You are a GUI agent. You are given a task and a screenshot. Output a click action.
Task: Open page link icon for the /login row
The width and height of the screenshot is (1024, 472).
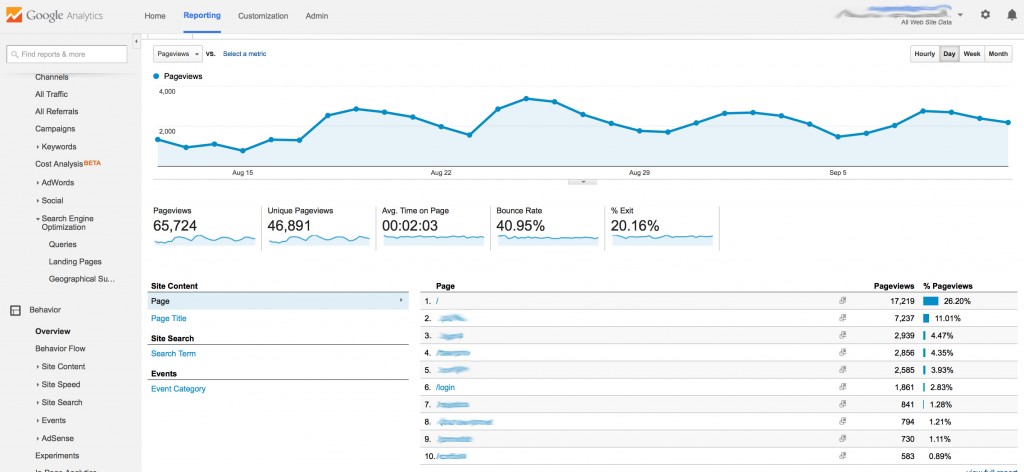click(x=842, y=387)
